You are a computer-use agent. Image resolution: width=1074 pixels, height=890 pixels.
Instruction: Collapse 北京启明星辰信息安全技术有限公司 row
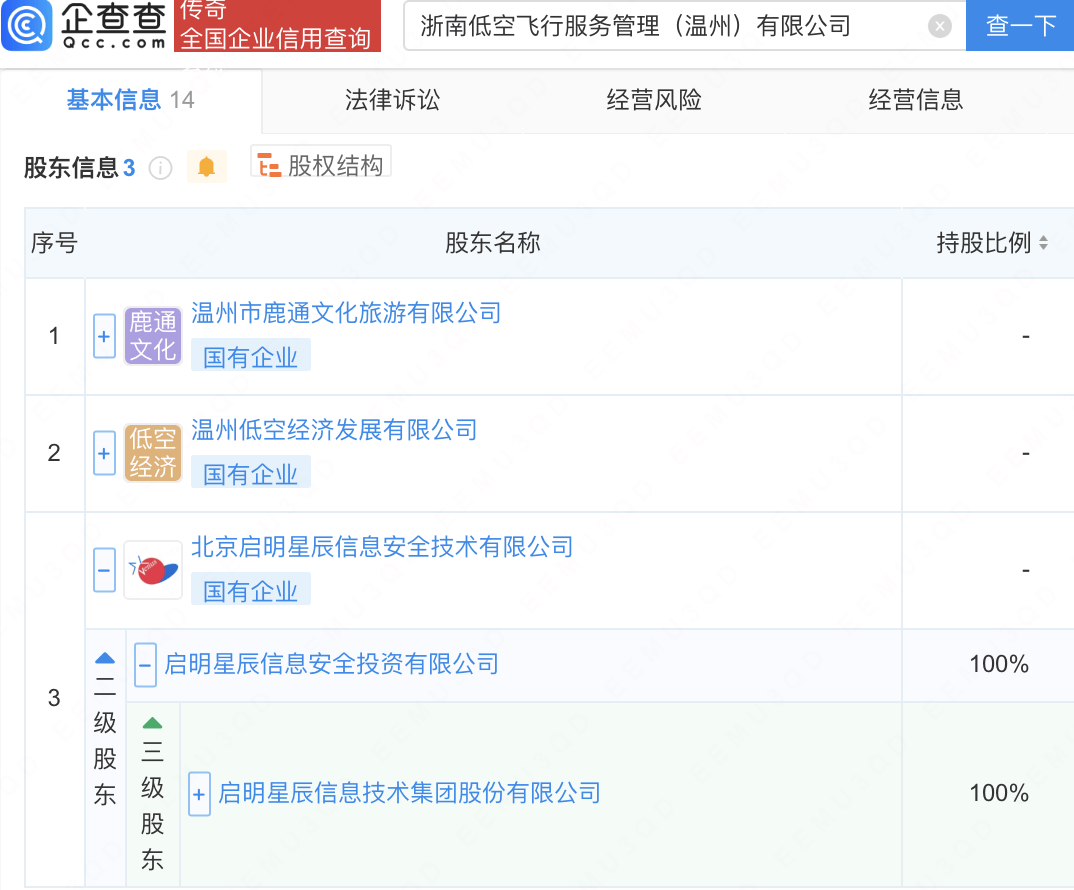pyautogui.click(x=104, y=570)
